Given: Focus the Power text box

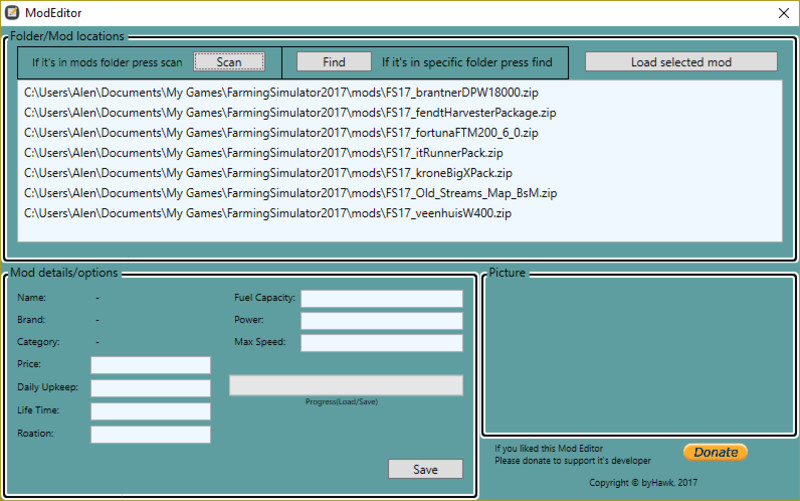Looking at the screenshot, I should tap(381, 321).
